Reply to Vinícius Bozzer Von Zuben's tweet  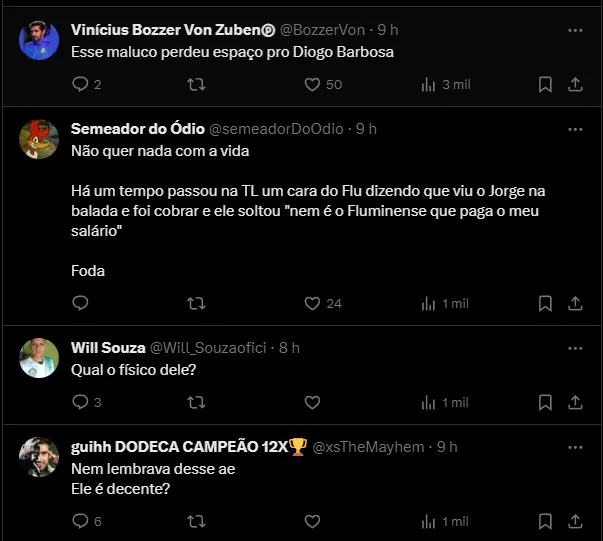coord(81,85)
